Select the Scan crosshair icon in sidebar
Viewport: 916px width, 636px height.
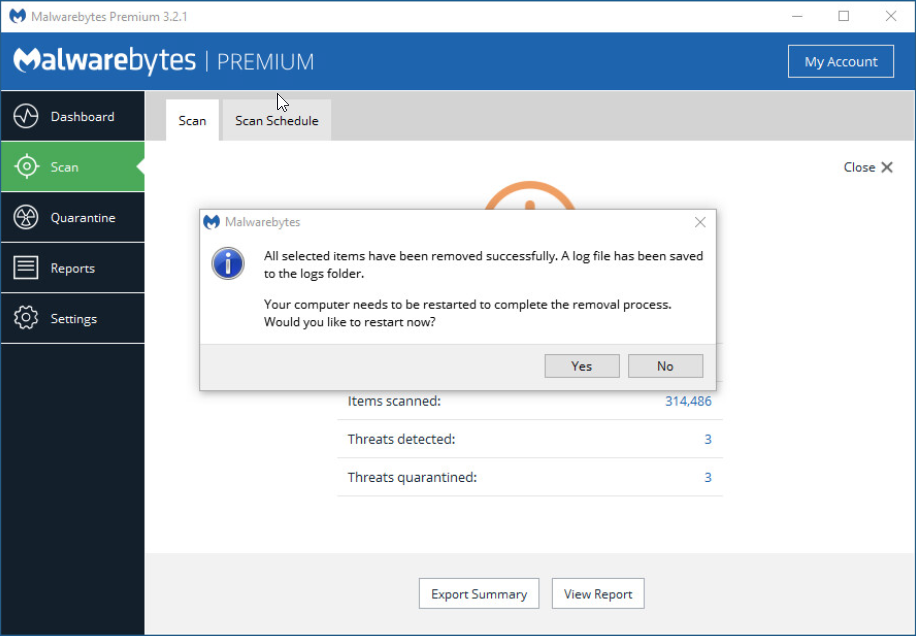(26, 166)
